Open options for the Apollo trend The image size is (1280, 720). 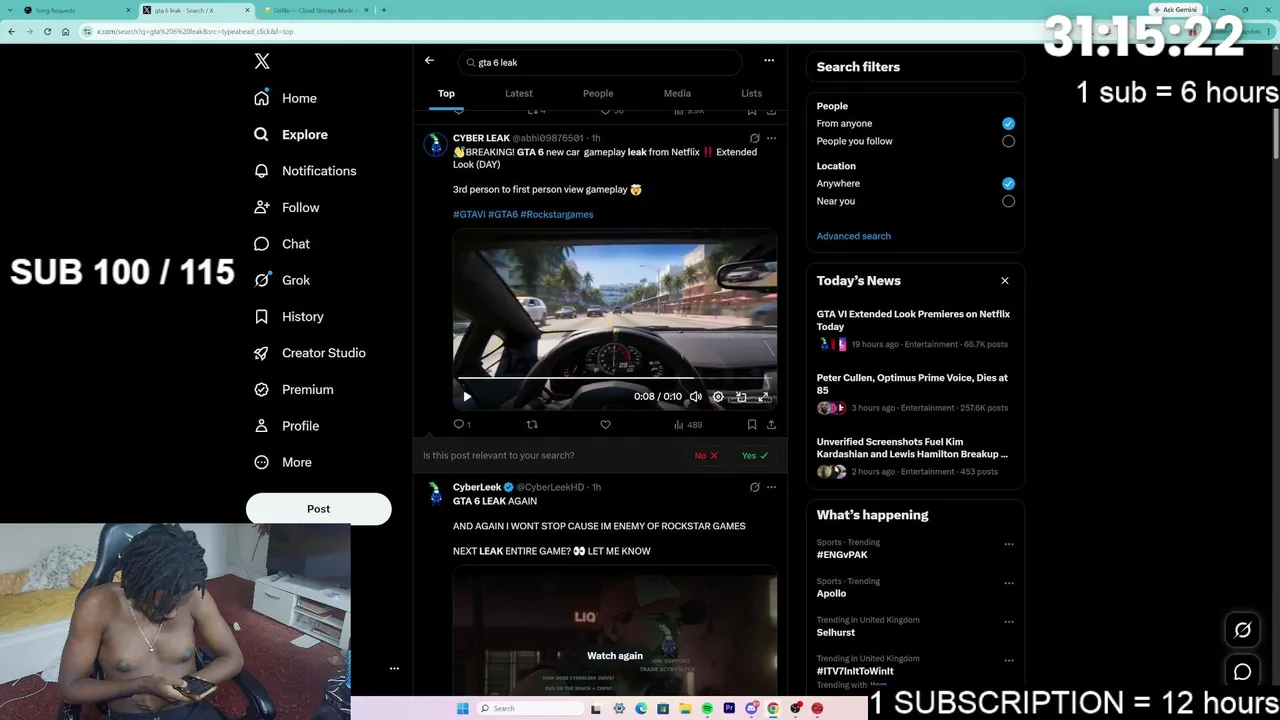(1008, 584)
